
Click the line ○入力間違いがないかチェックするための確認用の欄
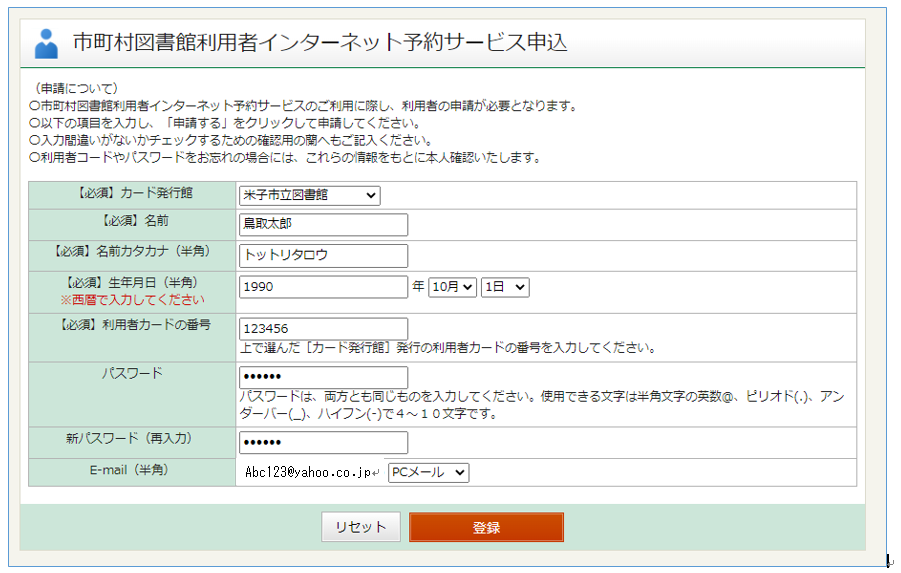point(231,140)
